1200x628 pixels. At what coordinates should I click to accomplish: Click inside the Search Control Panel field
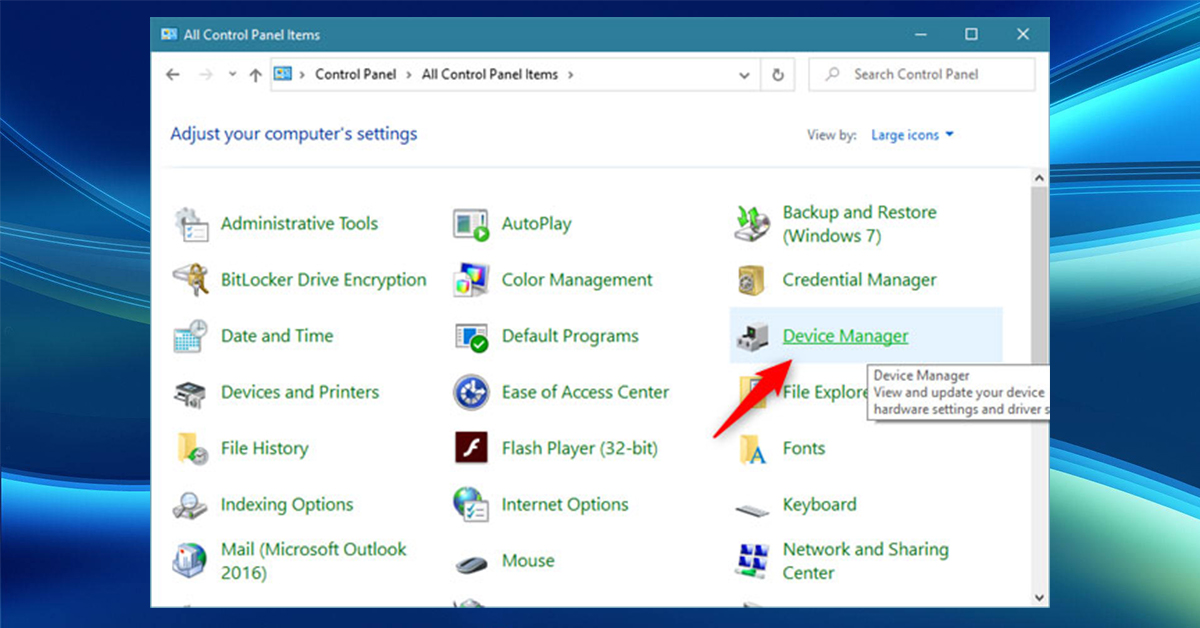[x=920, y=74]
